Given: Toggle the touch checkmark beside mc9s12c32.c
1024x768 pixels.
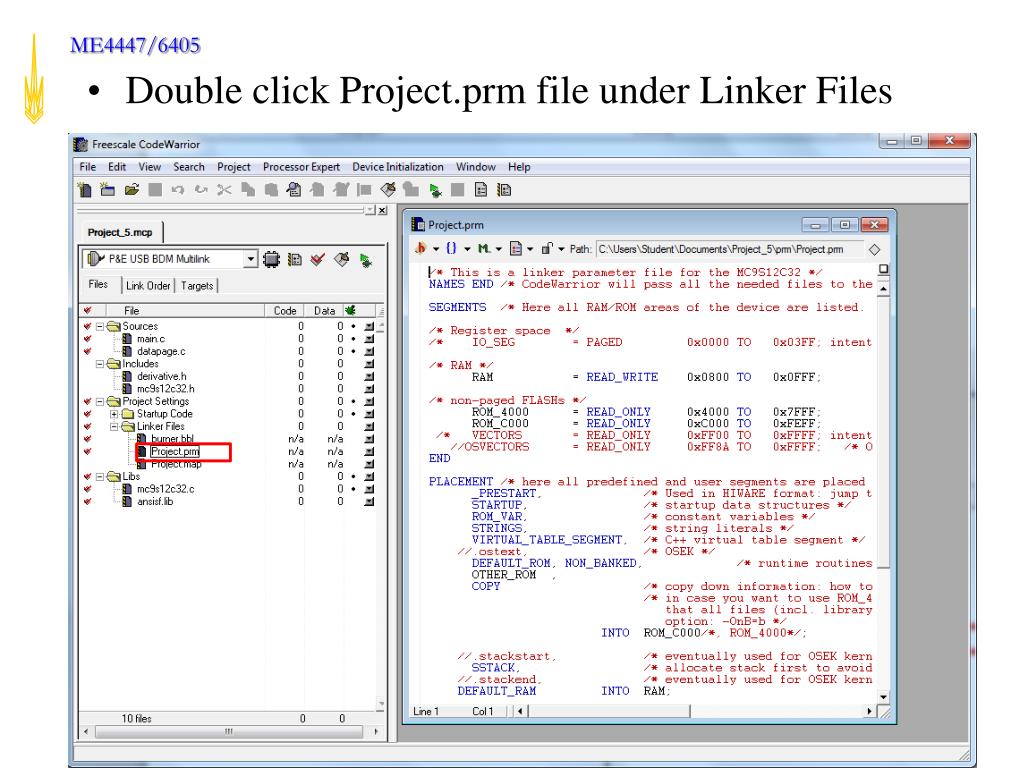Looking at the screenshot, I should click(88, 489).
